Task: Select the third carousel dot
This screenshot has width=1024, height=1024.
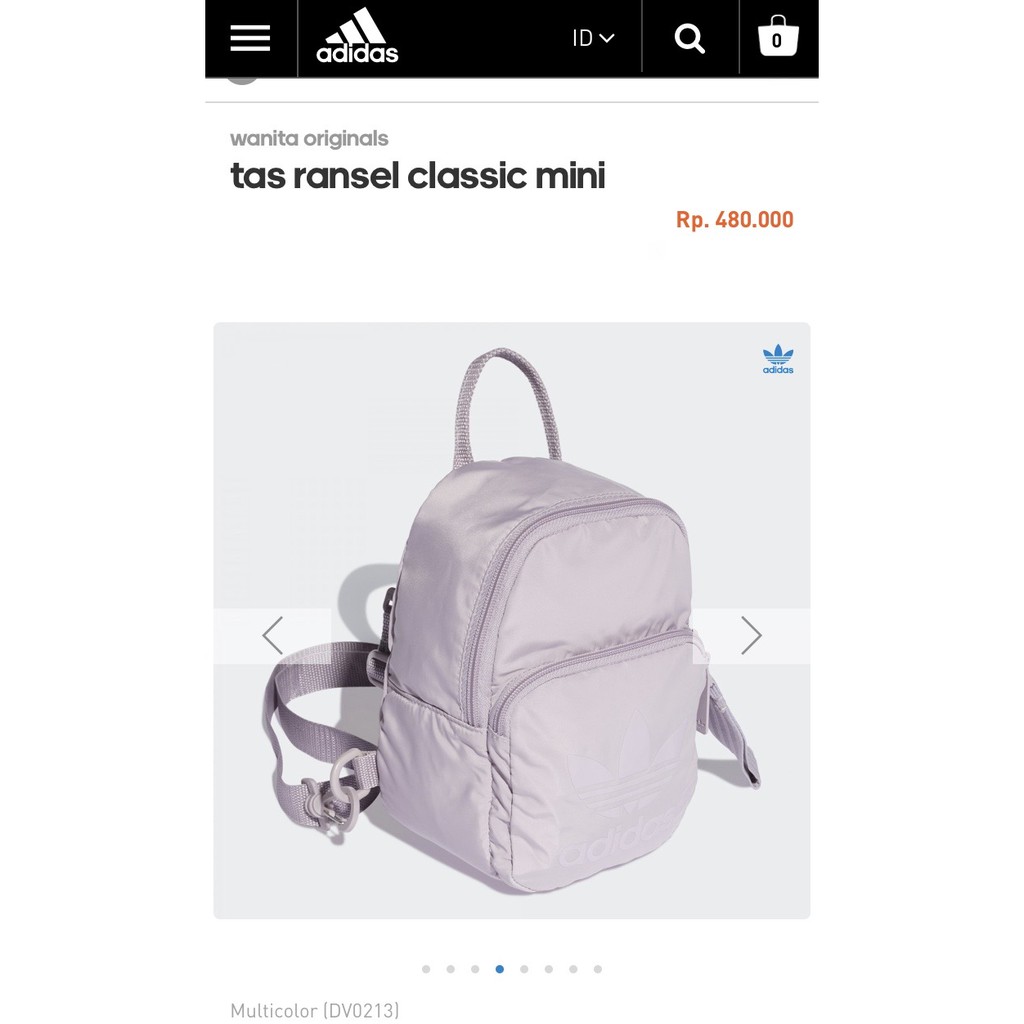Action: 475,969
